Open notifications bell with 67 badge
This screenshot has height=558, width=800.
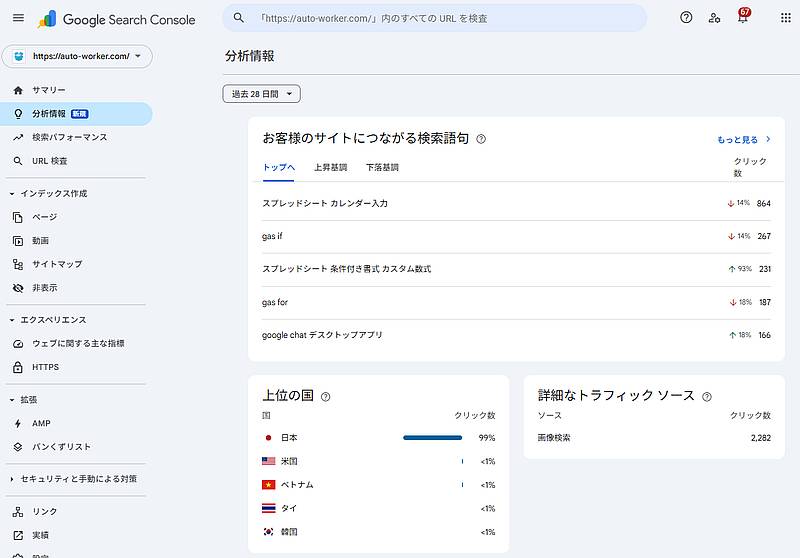click(743, 16)
